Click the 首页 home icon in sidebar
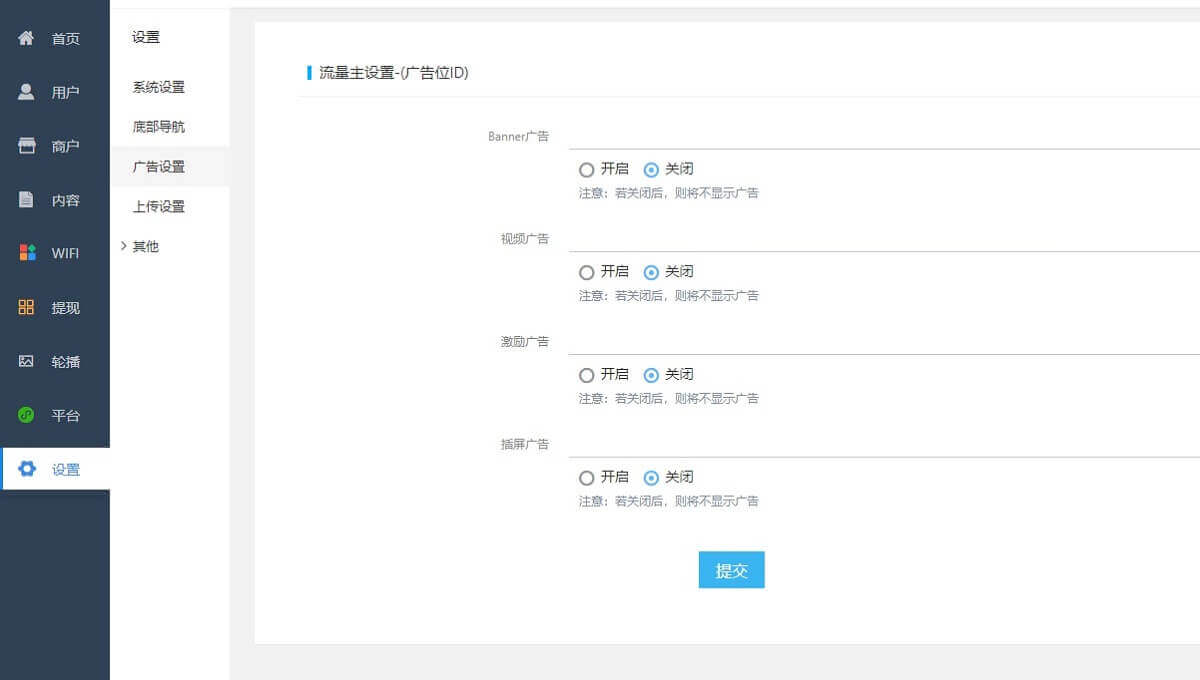This screenshot has height=680, width=1200. click(26, 37)
